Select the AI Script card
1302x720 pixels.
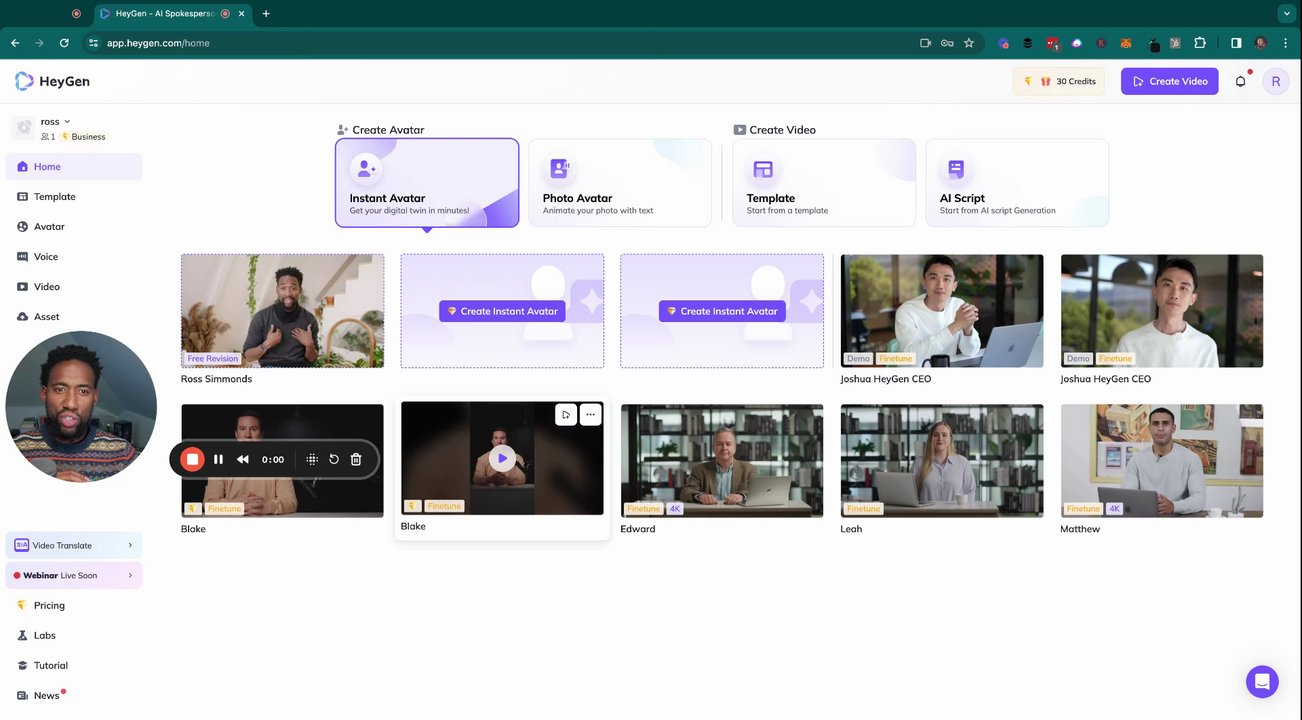click(x=1017, y=183)
